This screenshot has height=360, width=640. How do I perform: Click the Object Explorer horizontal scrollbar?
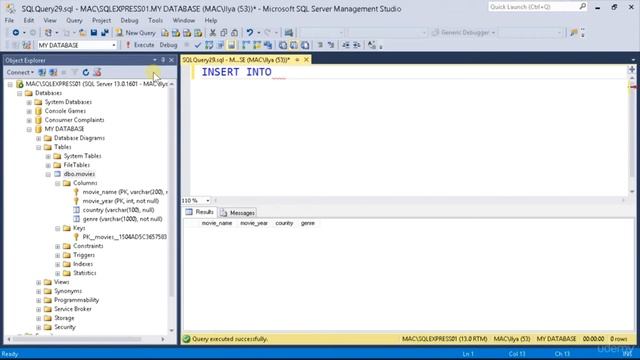[77, 339]
